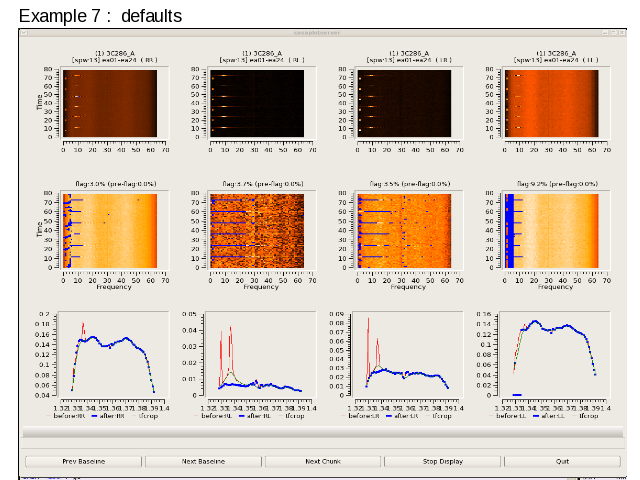Click the LL bandpass line plot

point(555,354)
